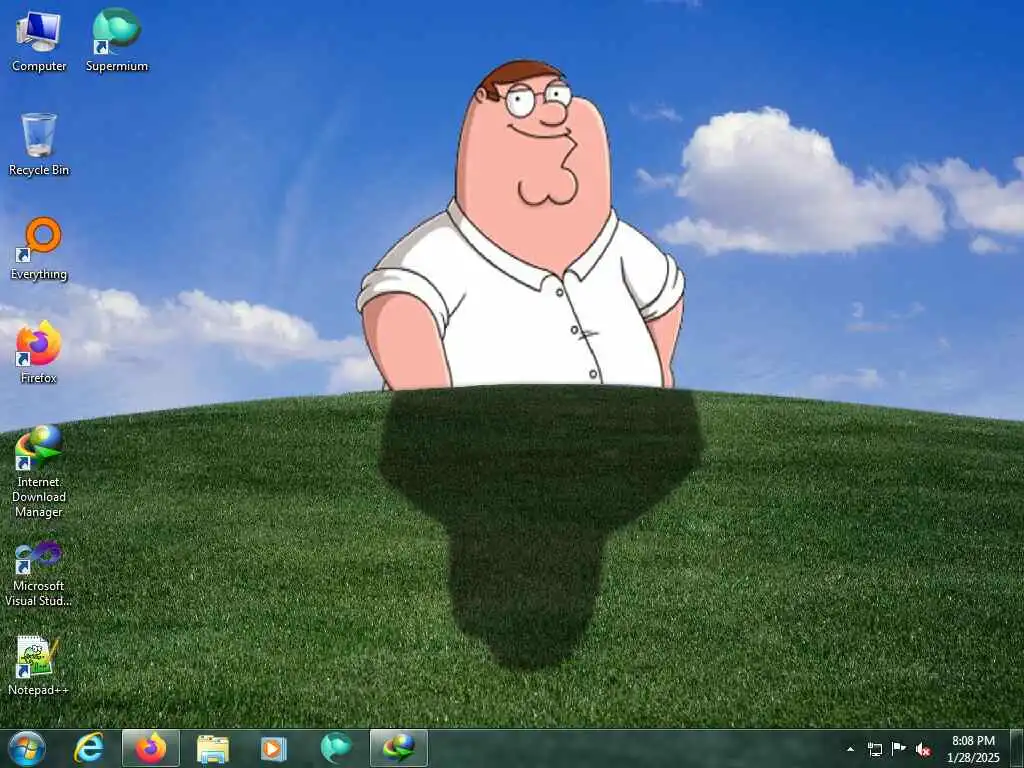Open the Action Center flag icon
Screen dimensions: 1024x768
pos(899,749)
